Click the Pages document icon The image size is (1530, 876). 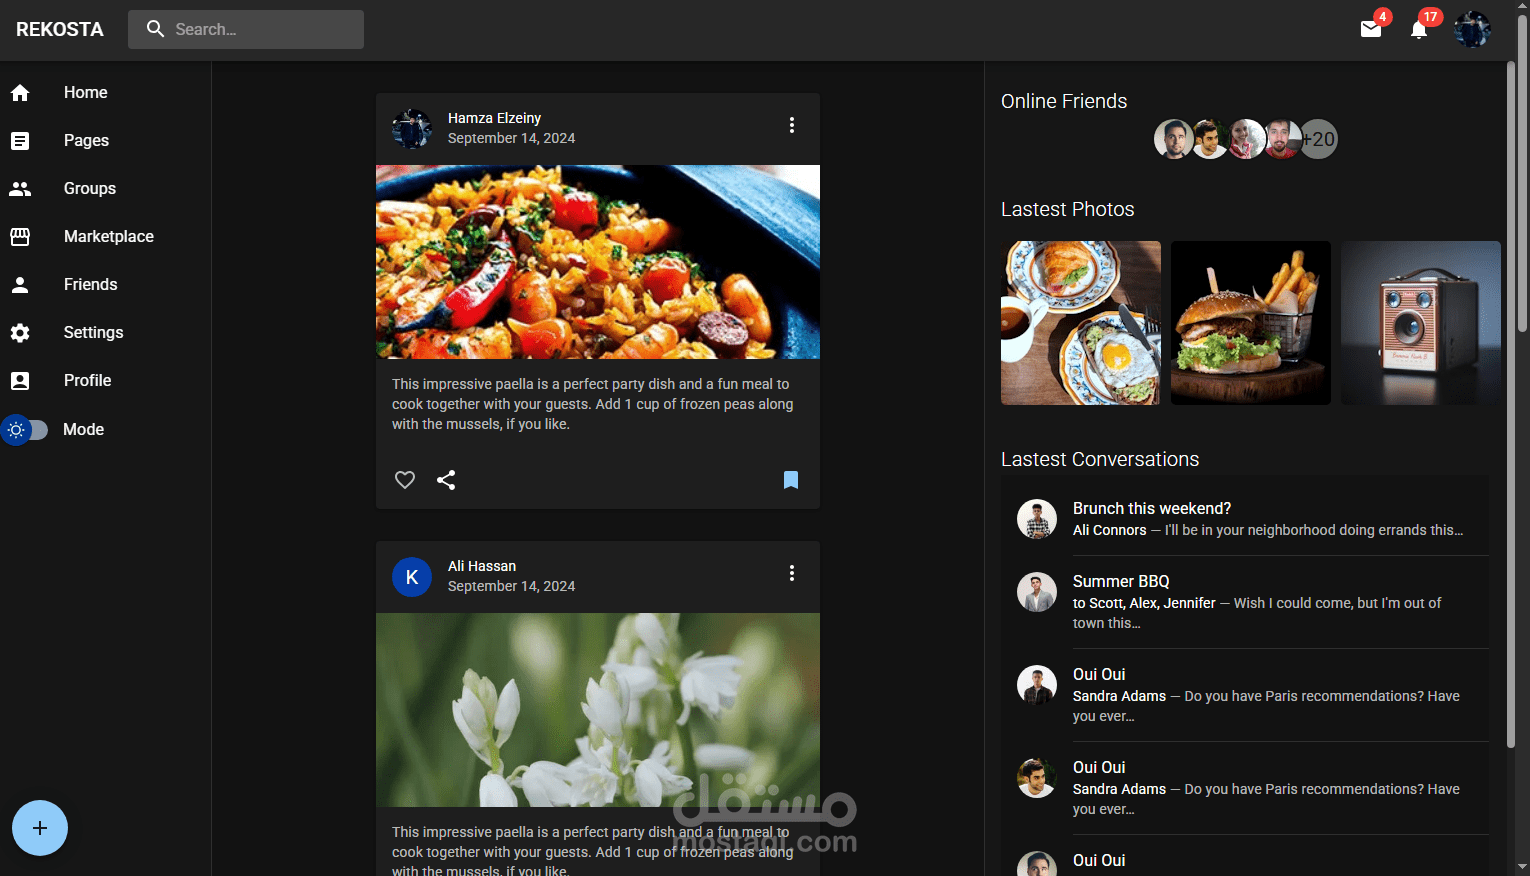20,141
